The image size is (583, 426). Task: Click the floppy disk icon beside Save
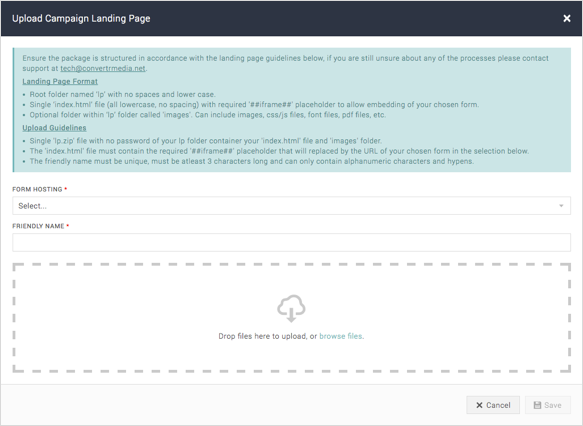tap(537, 405)
